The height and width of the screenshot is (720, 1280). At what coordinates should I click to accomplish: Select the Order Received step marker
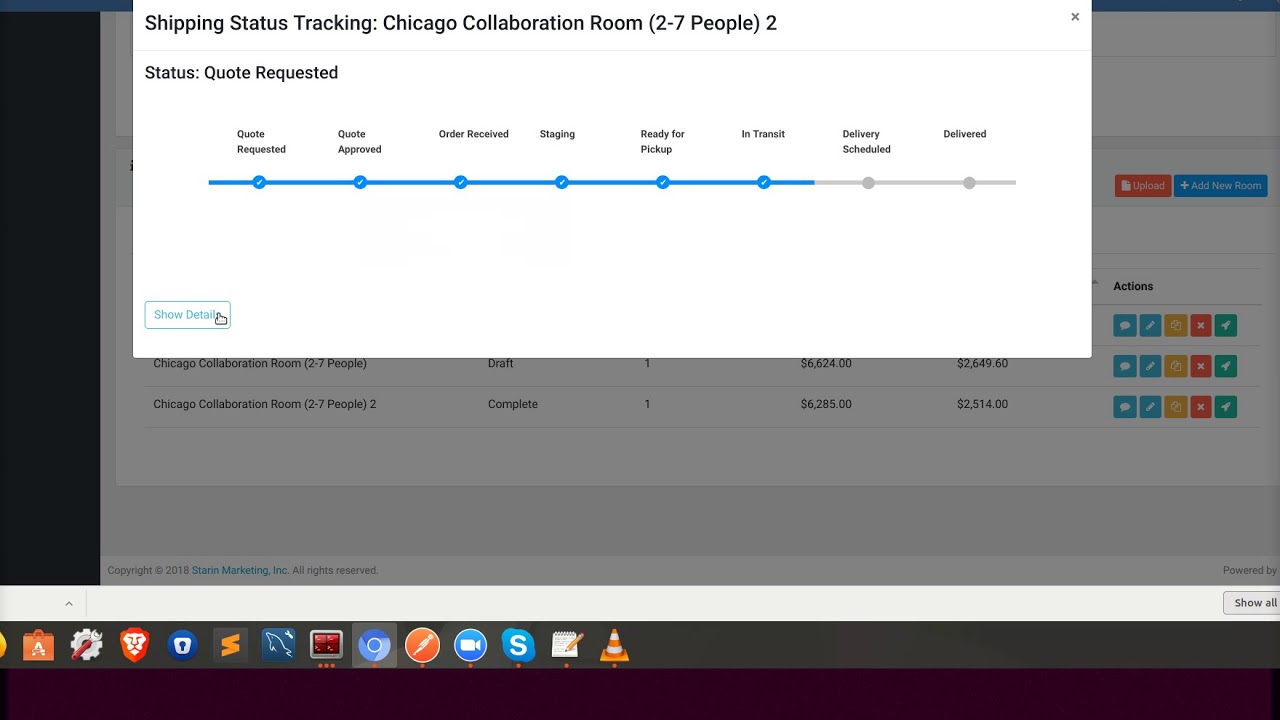[461, 182]
